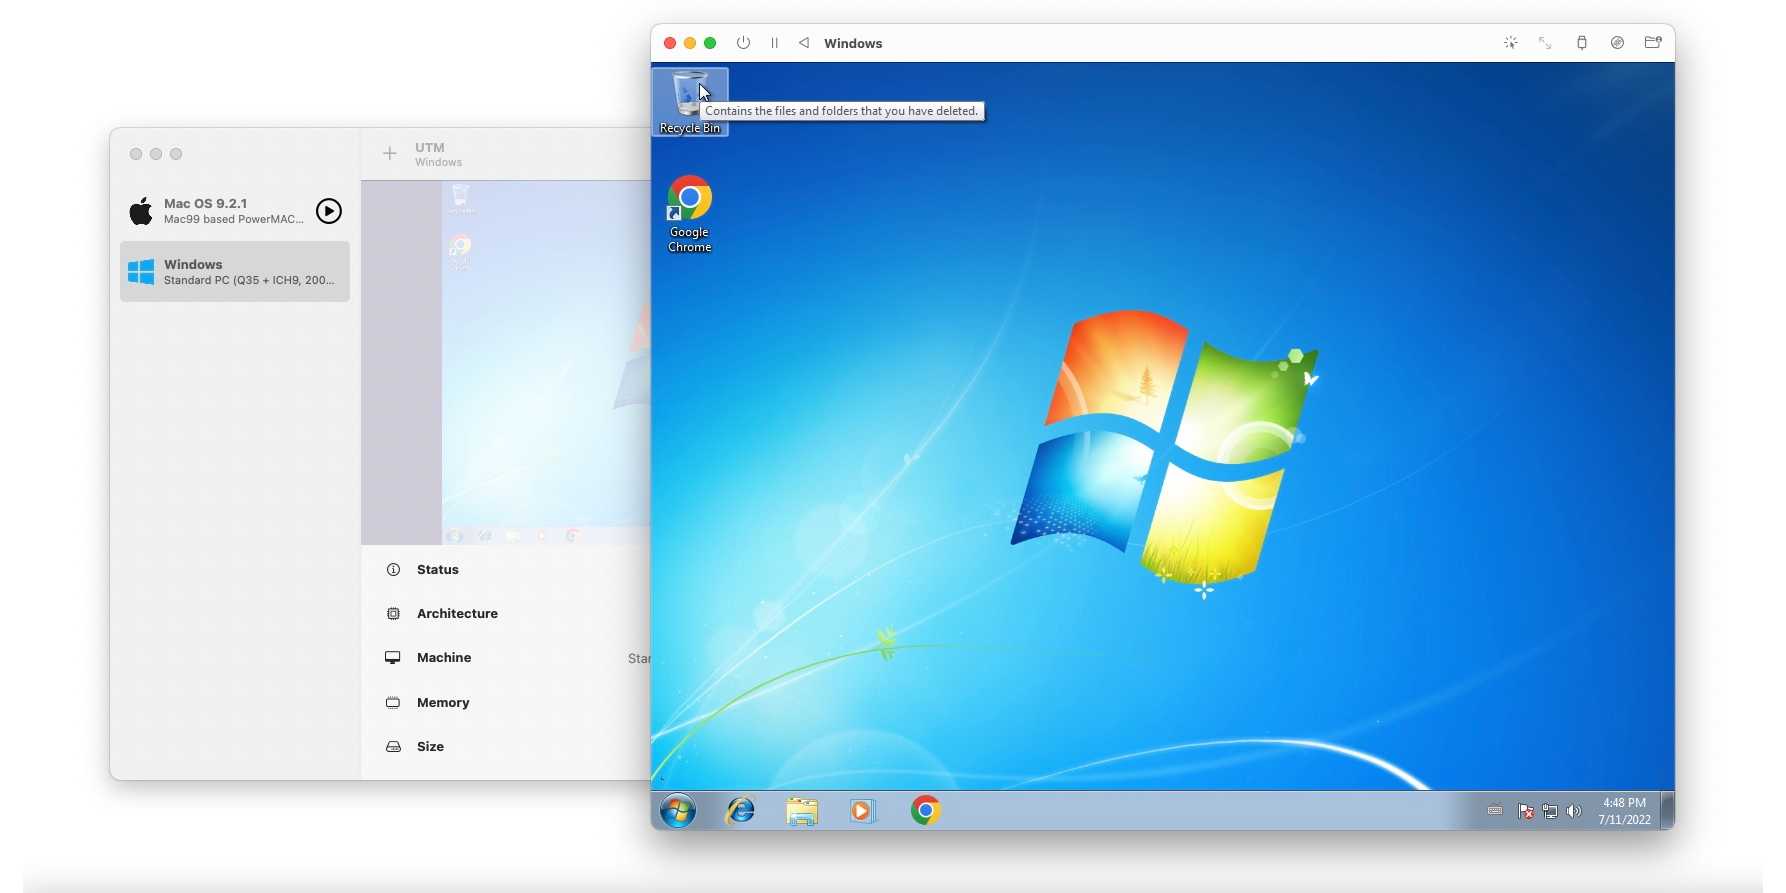Click the Size row in UTM details

(x=506, y=746)
